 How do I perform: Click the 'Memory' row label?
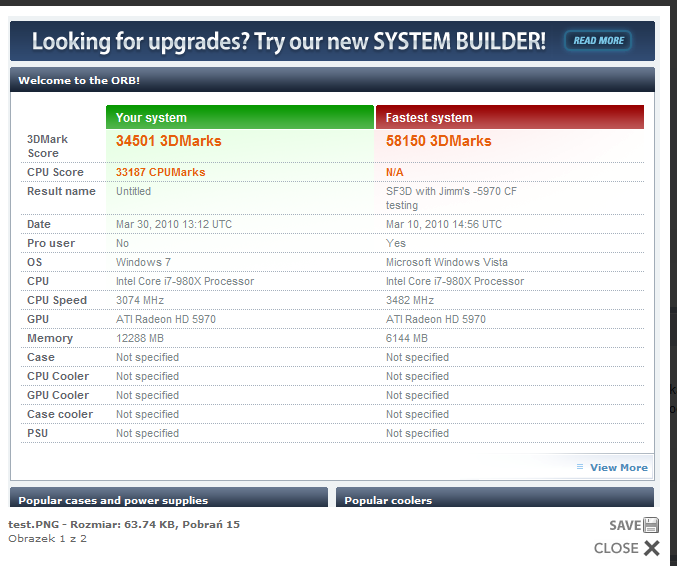[50, 338]
